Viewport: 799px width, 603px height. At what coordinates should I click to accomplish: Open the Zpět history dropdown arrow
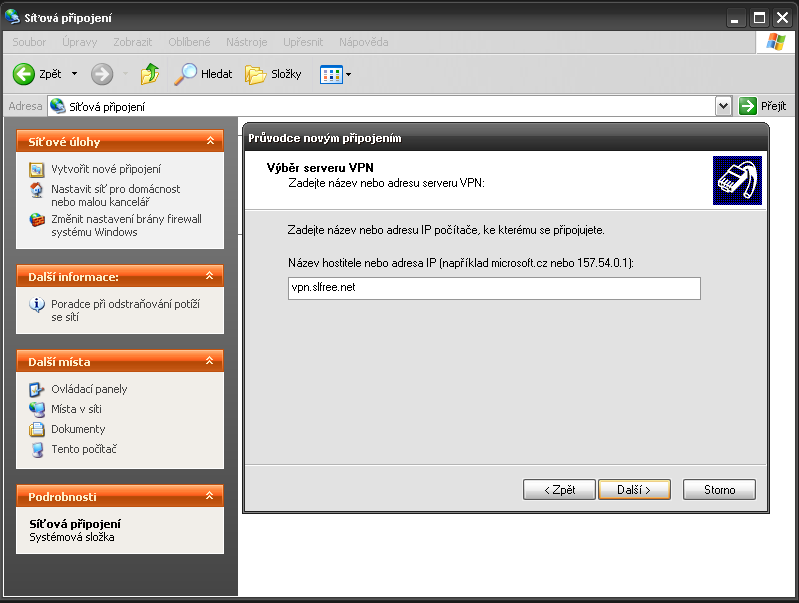point(74,74)
